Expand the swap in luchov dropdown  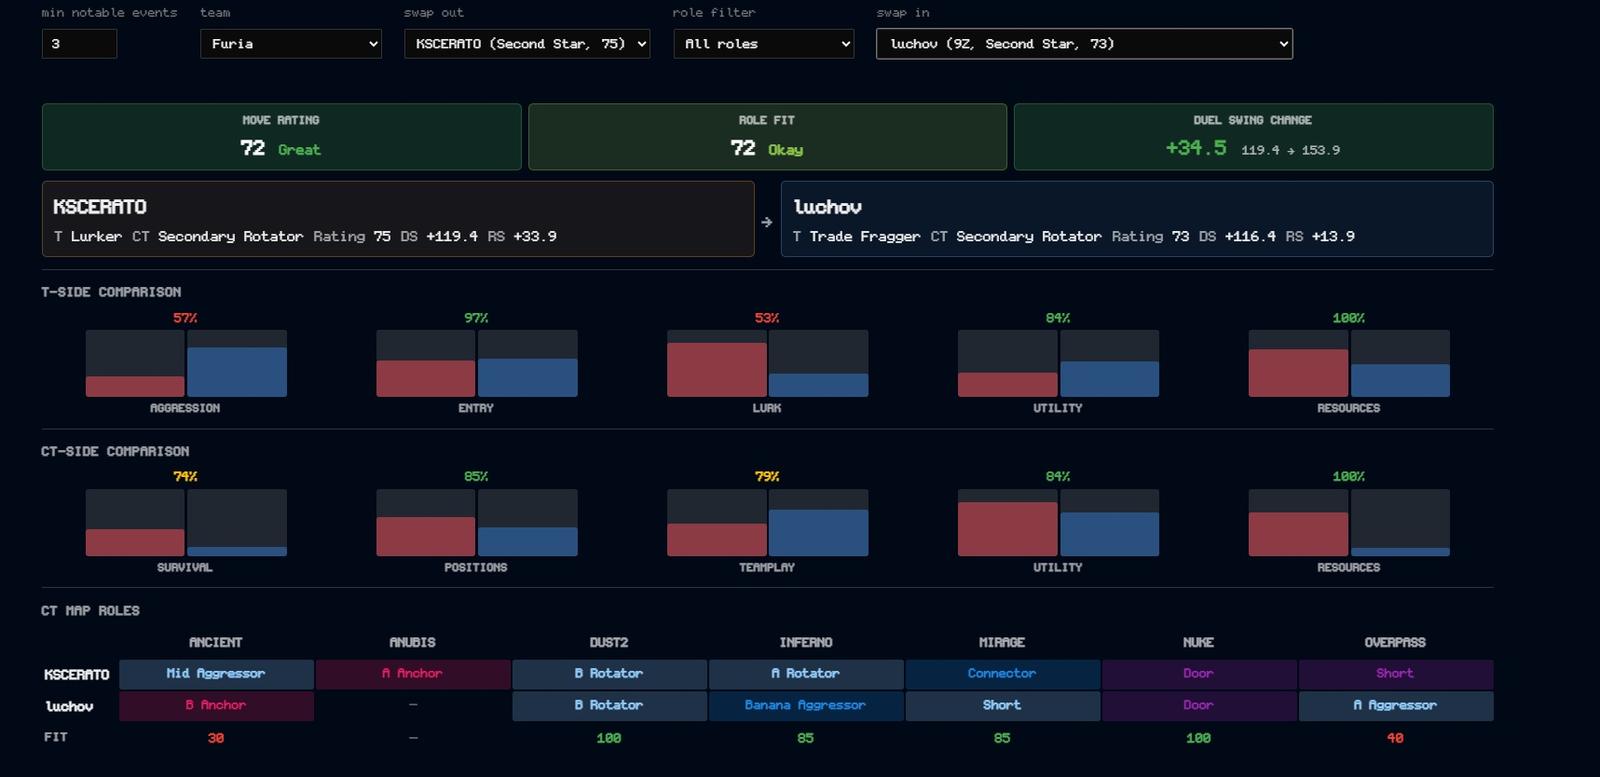(1084, 44)
